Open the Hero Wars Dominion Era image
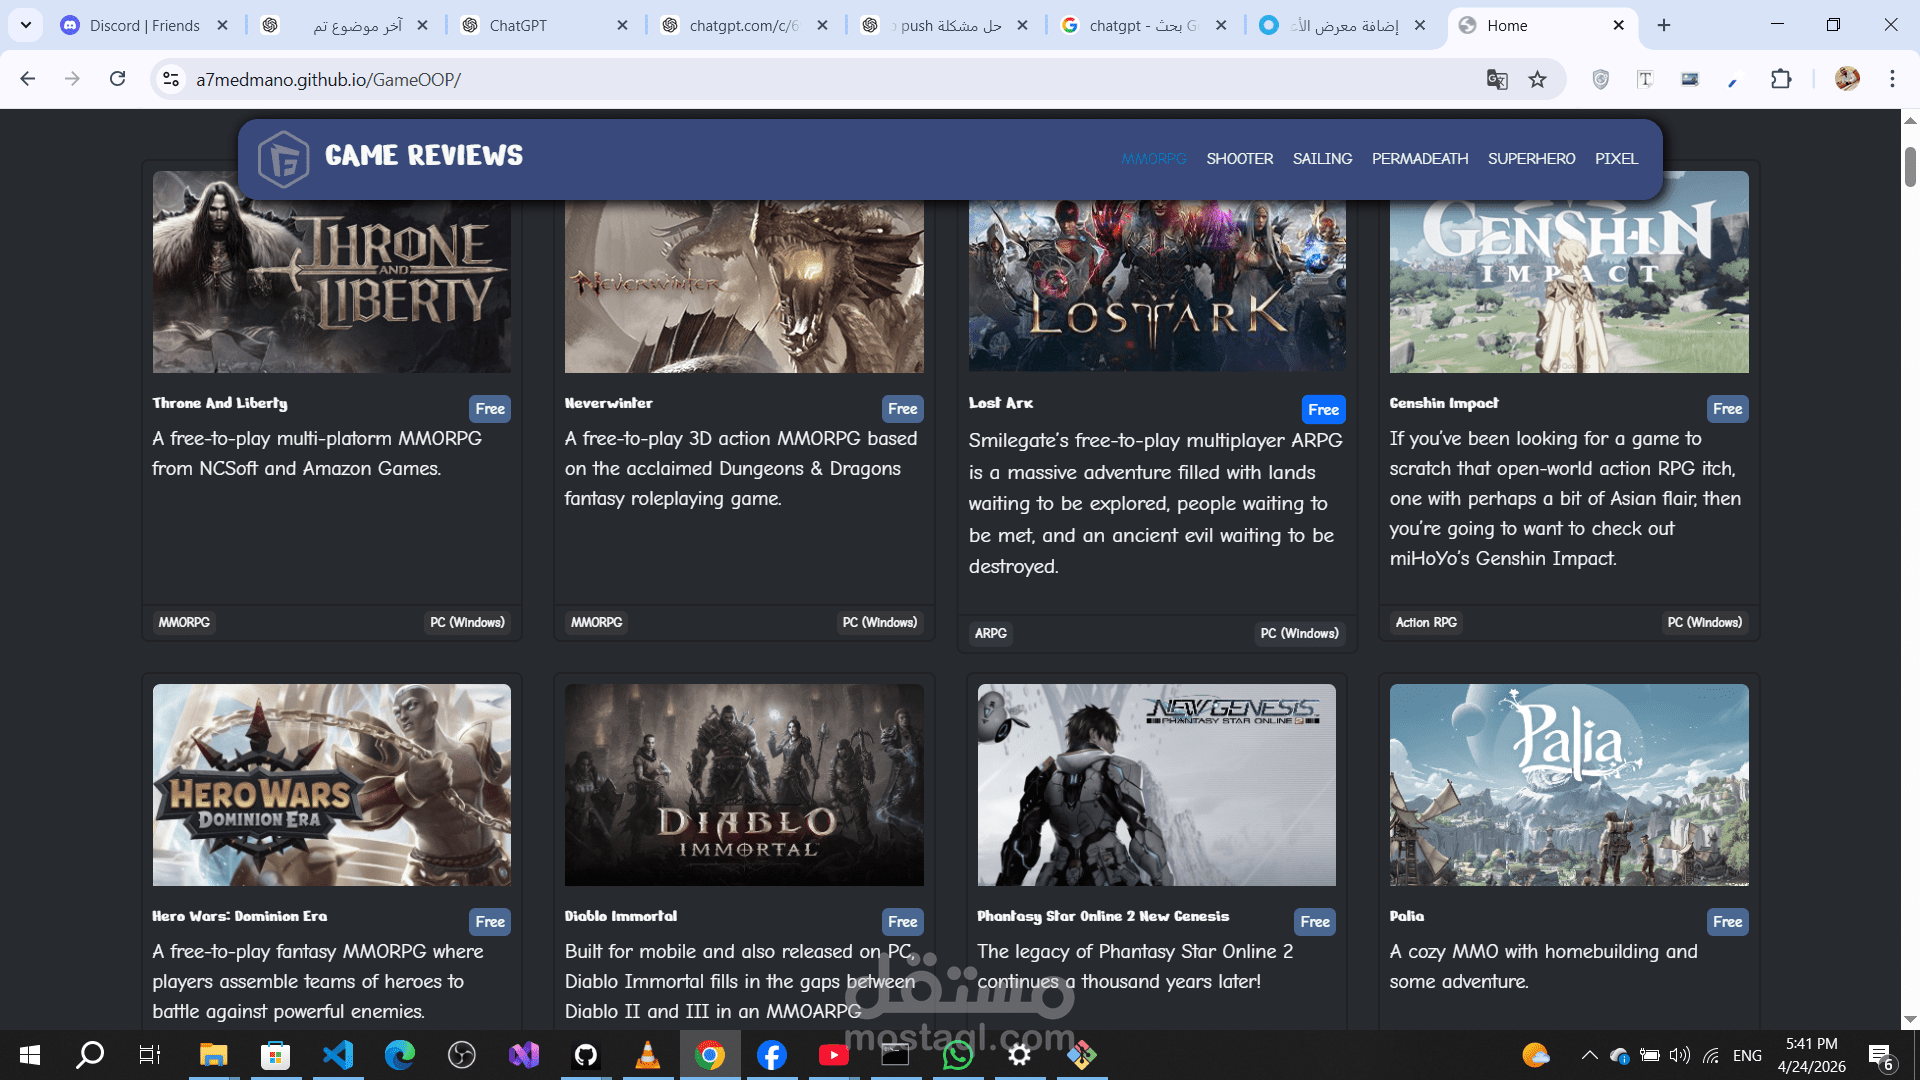 [332, 785]
